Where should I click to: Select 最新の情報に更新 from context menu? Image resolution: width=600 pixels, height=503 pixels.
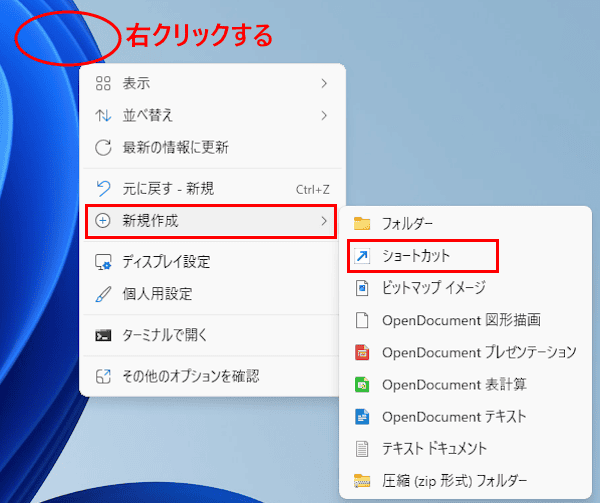212,147
